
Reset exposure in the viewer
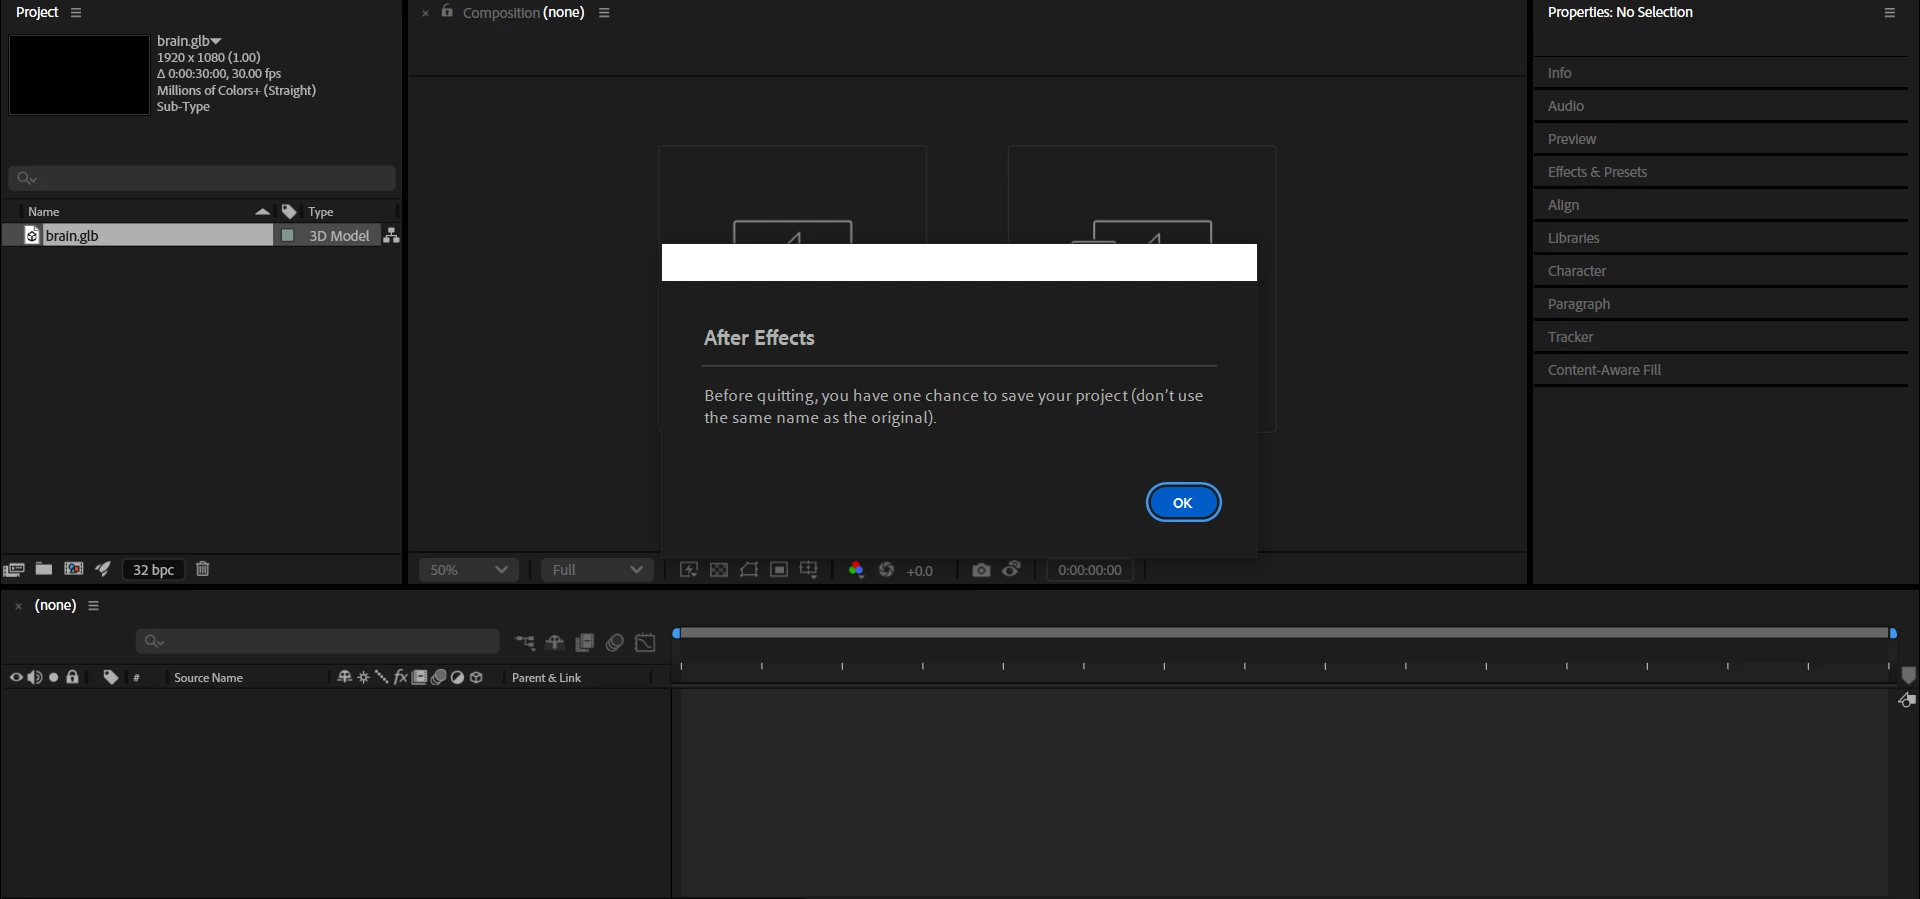click(x=886, y=570)
